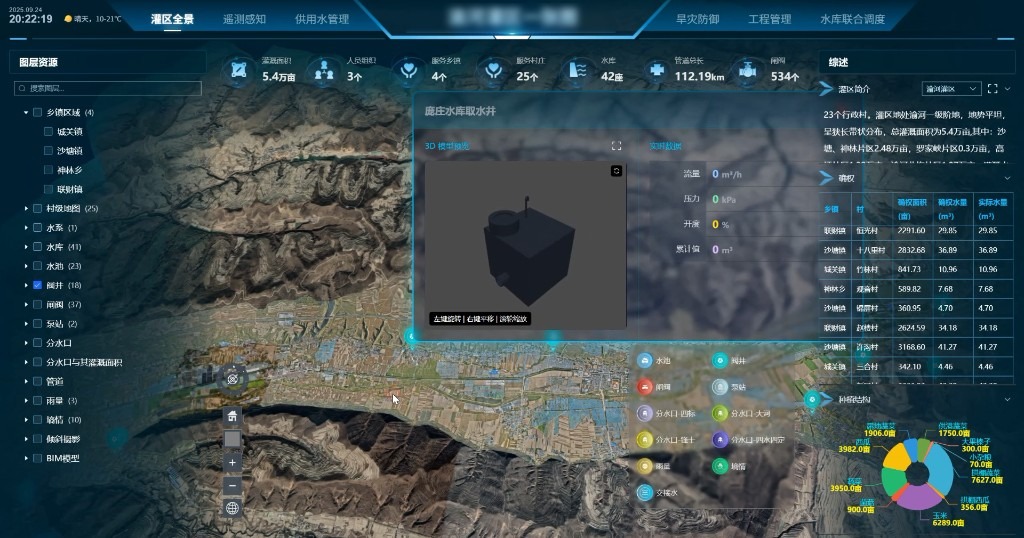Check the 沙塘镇 layer checkbox
The width and height of the screenshot is (1024, 538).
[x=48, y=151]
